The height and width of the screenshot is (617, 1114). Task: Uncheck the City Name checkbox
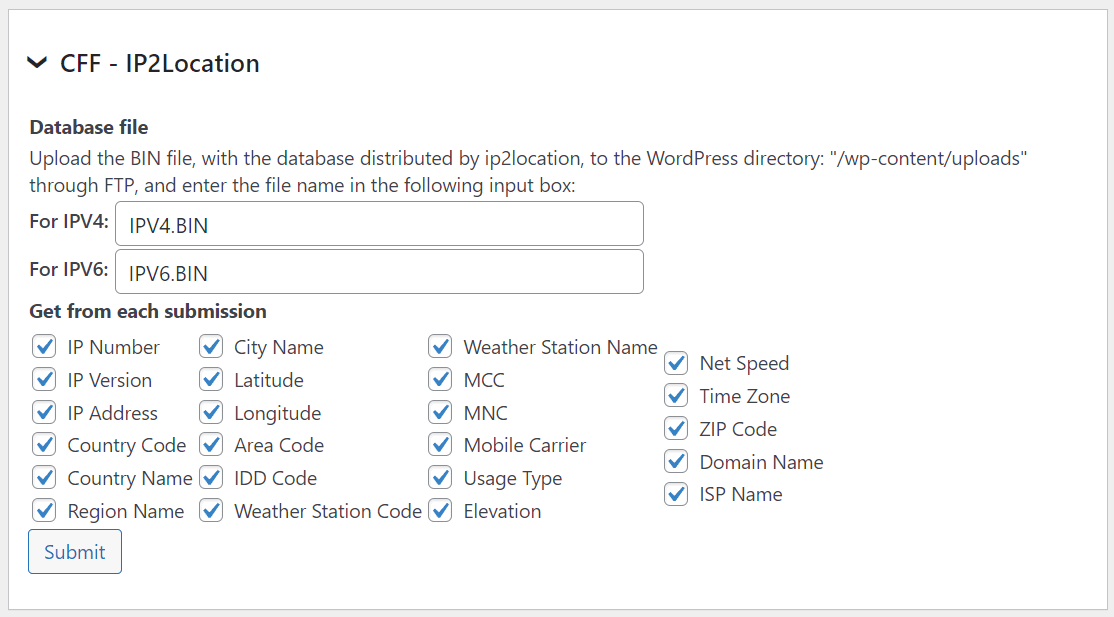[211, 347]
